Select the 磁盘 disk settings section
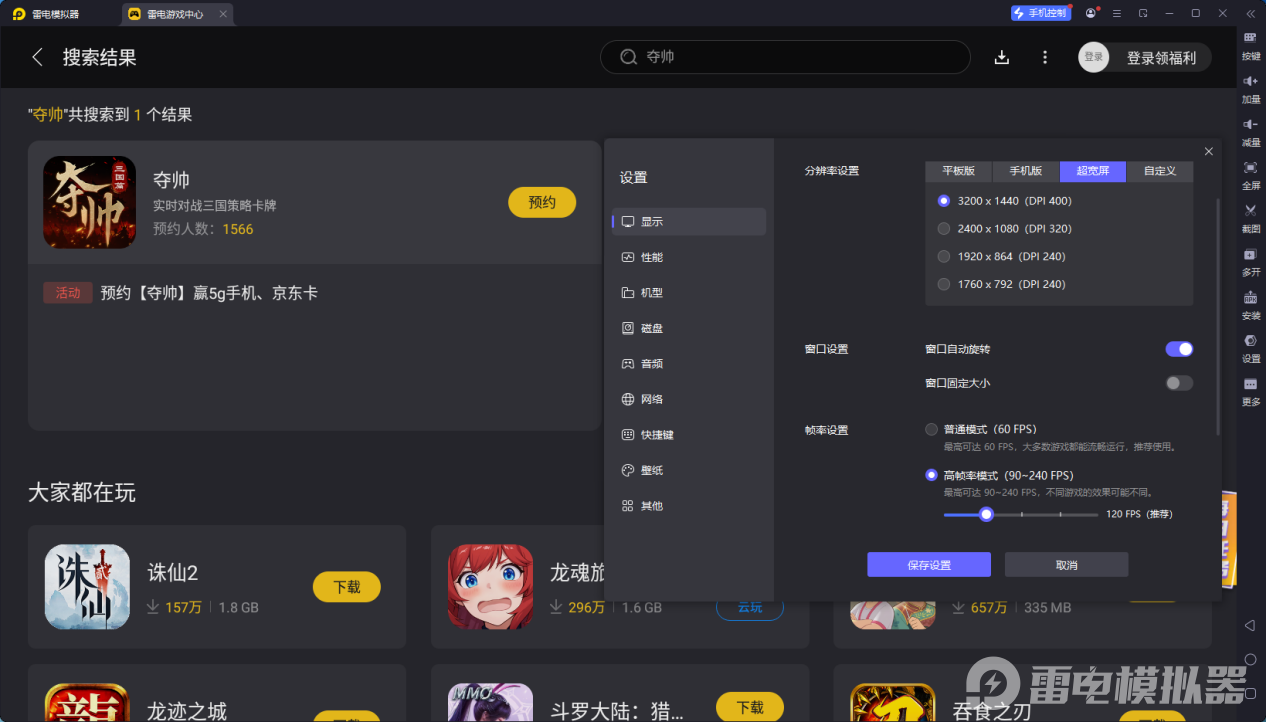 (689, 328)
